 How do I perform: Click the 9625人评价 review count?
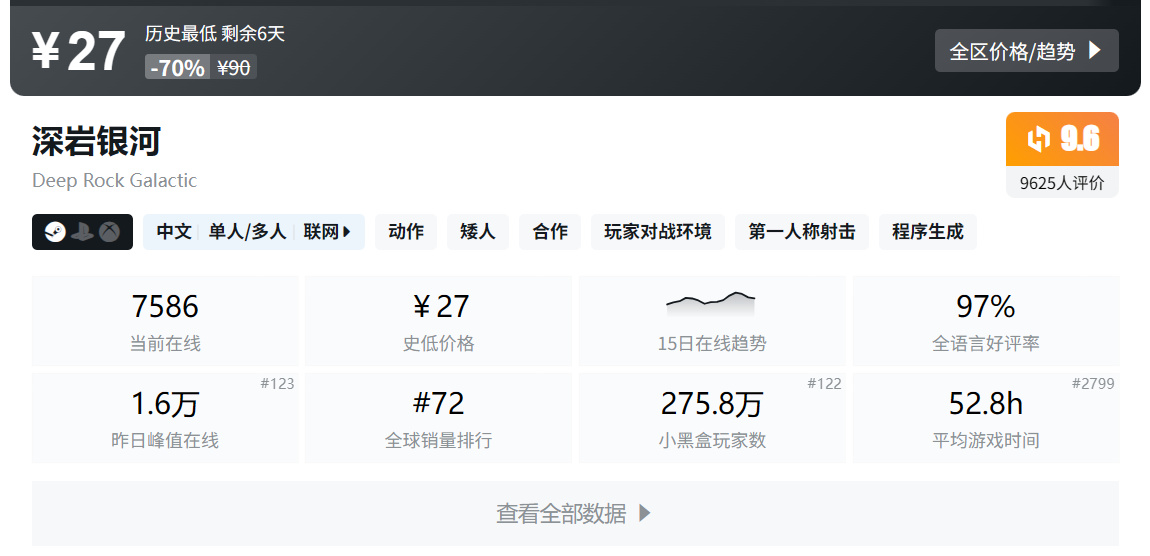tap(1062, 183)
